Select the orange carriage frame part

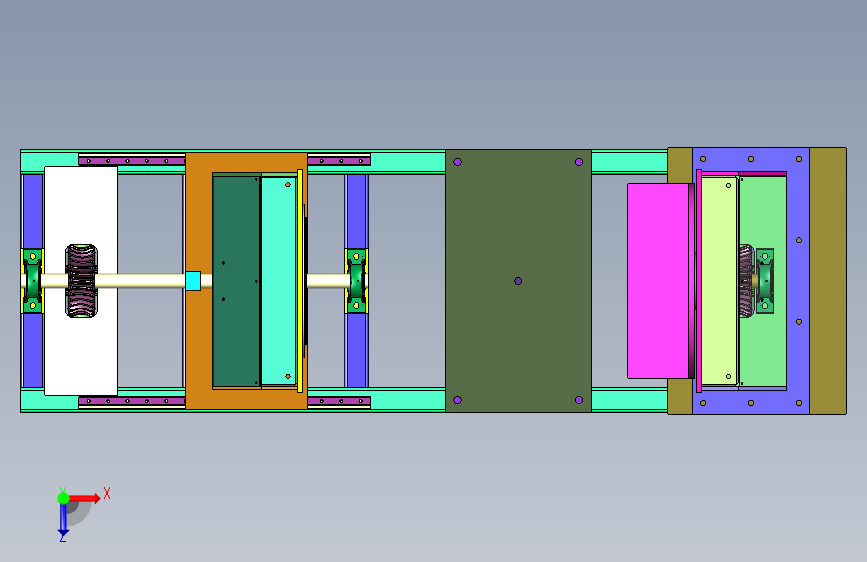click(199, 221)
